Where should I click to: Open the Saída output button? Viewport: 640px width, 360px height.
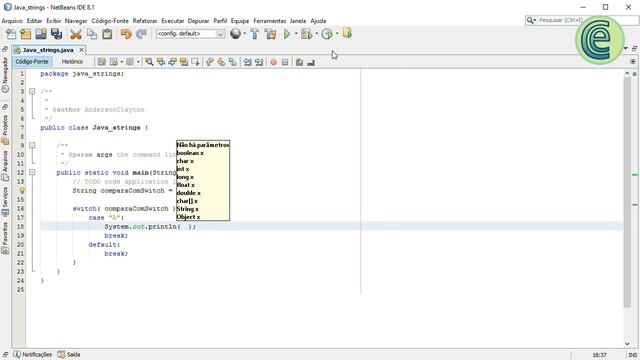(x=69, y=354)
